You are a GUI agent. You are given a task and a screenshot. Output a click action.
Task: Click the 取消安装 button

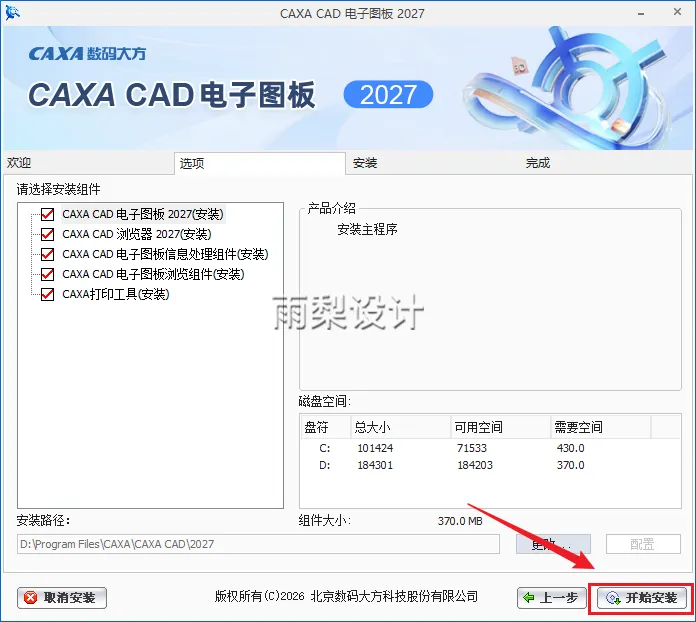point(62,598)
